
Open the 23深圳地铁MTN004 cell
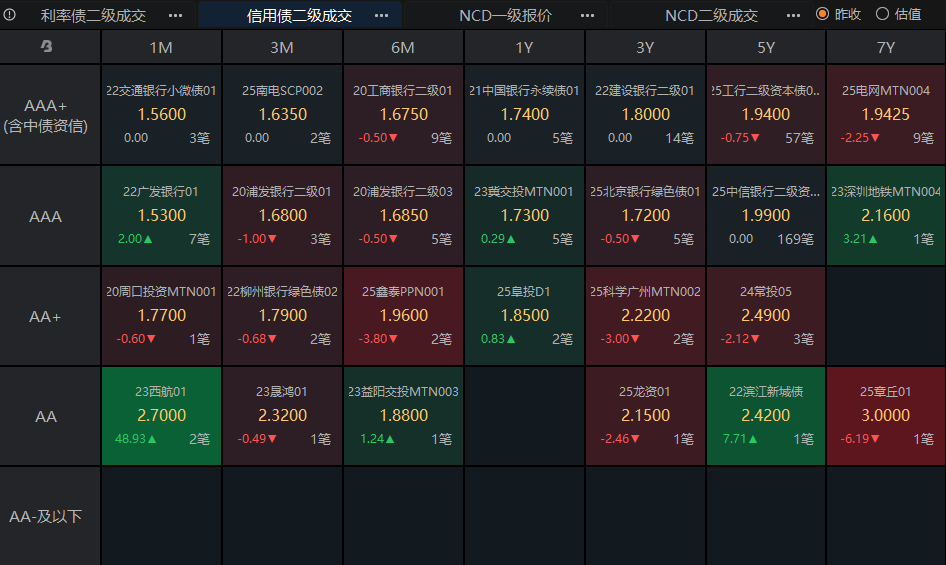886,215
